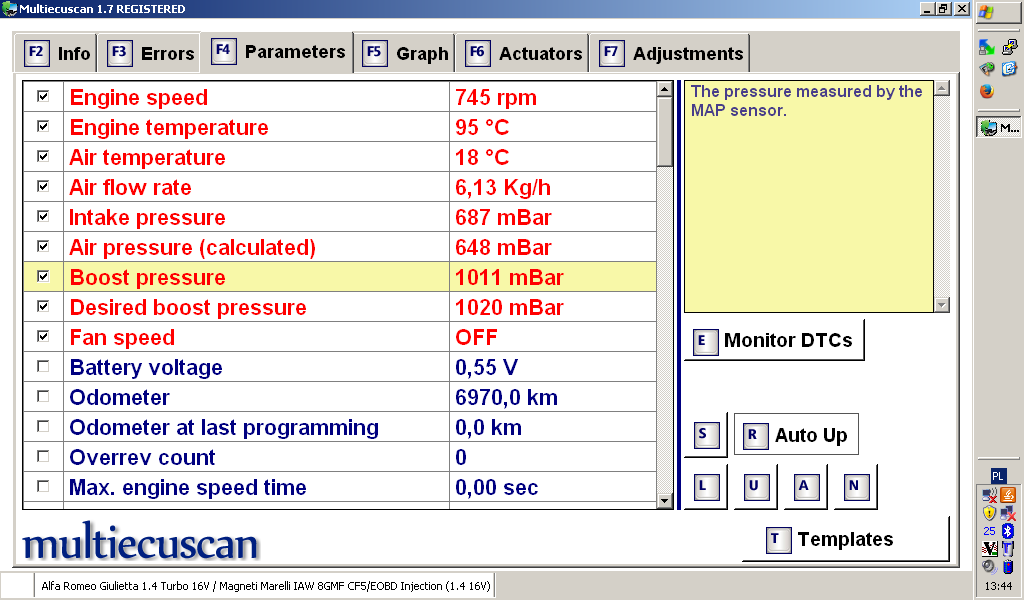This screenshot has height=600, width=1024.
Task: Click the Auto Up button
Action: 796,434
